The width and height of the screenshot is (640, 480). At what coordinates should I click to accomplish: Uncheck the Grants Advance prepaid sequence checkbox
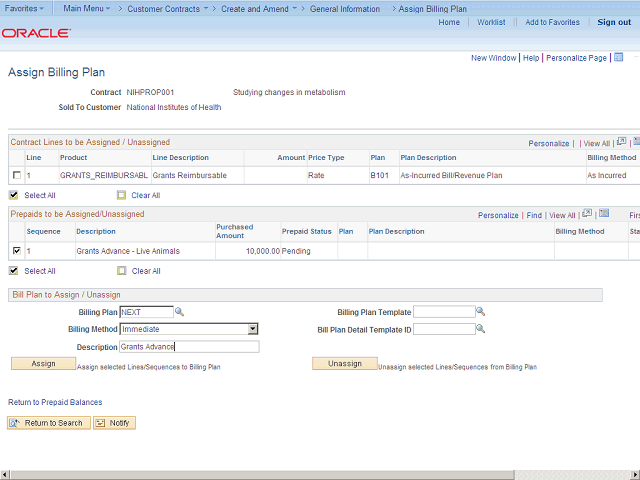coord(15,251)
